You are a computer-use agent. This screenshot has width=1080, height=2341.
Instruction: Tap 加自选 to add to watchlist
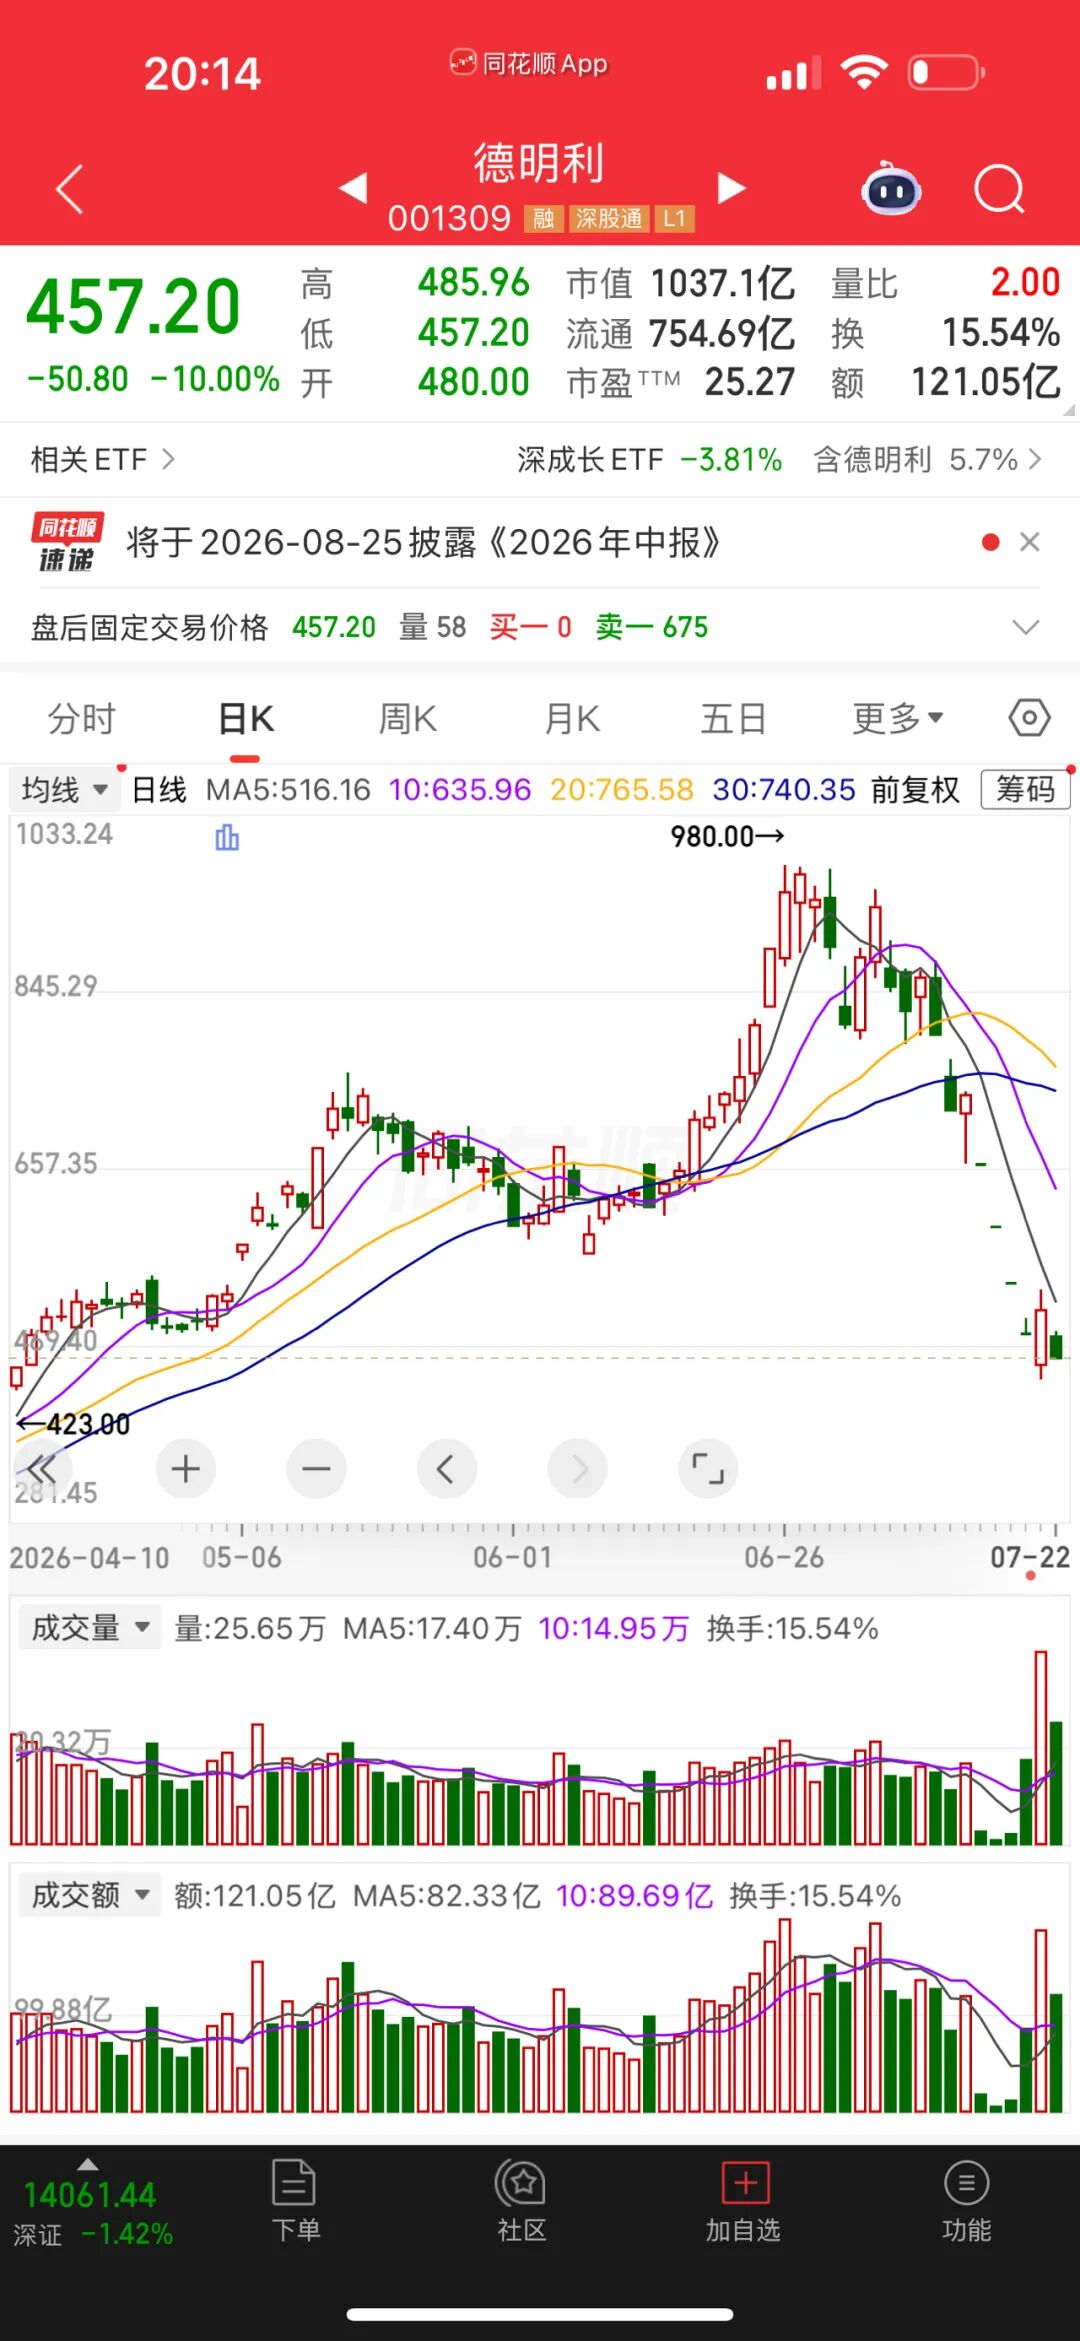click(744, 2203)
